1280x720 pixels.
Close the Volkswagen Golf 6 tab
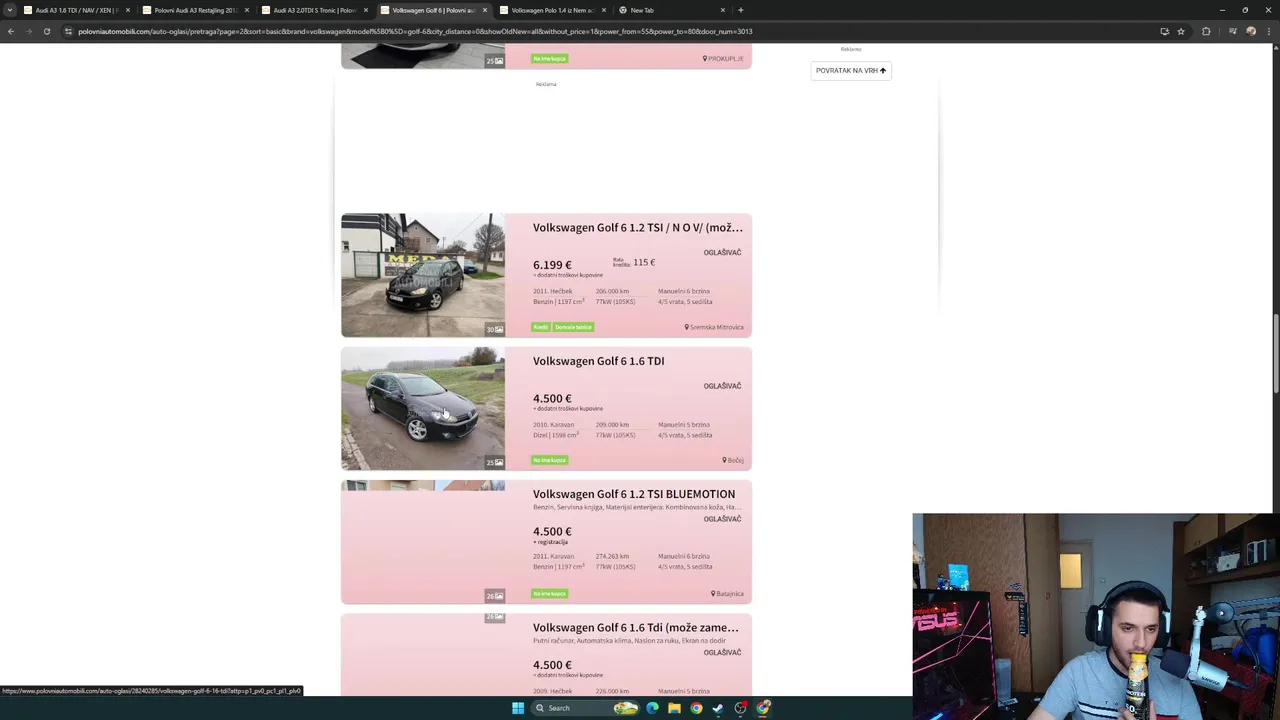tap(485, 10)
